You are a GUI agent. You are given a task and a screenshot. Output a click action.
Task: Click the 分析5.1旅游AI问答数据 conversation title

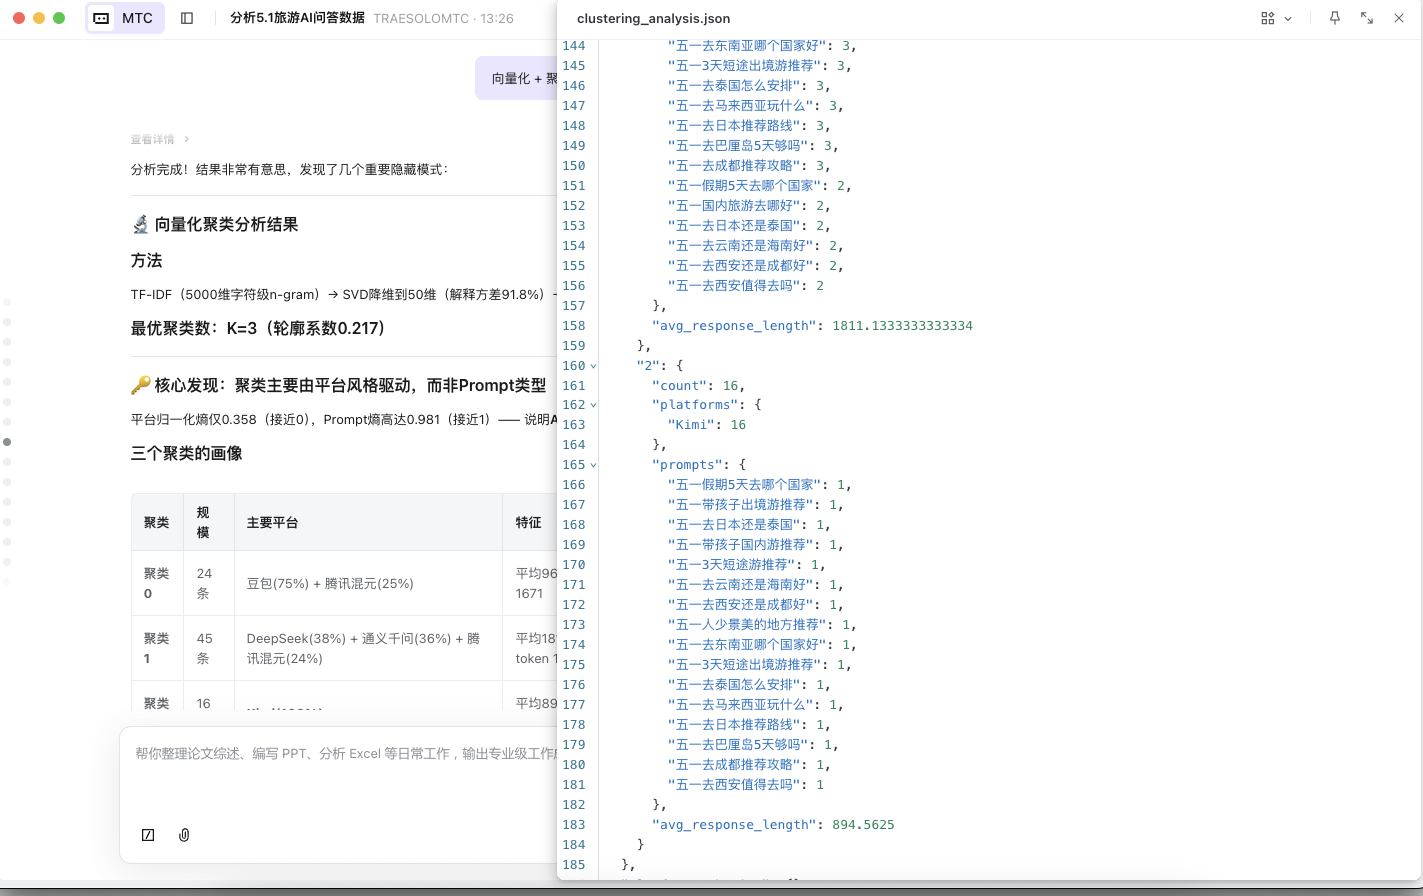tap(297, 18)
